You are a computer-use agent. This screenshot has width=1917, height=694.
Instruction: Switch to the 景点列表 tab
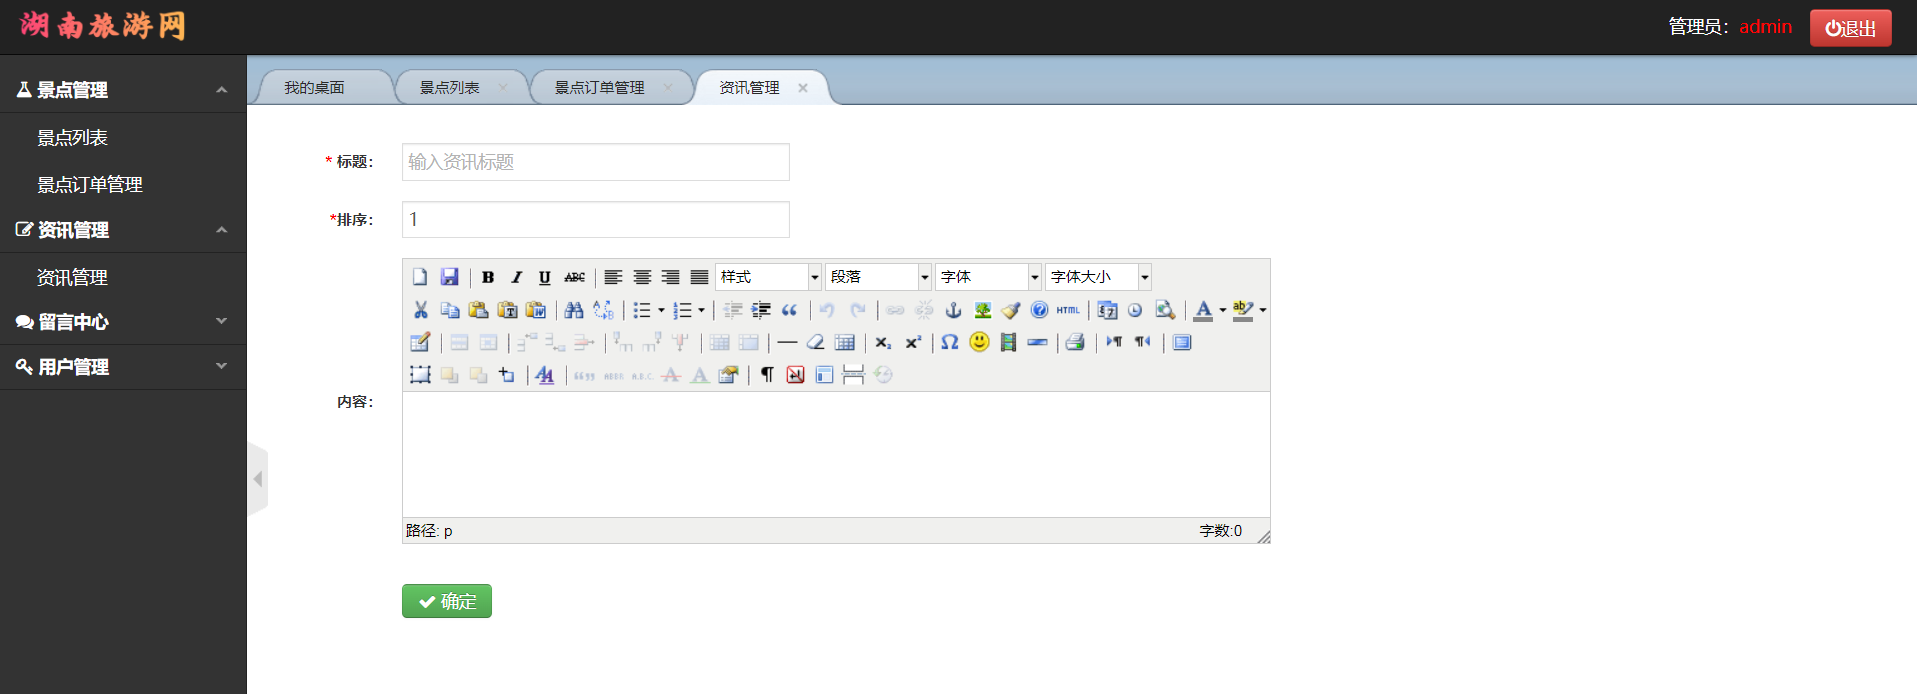450,88
